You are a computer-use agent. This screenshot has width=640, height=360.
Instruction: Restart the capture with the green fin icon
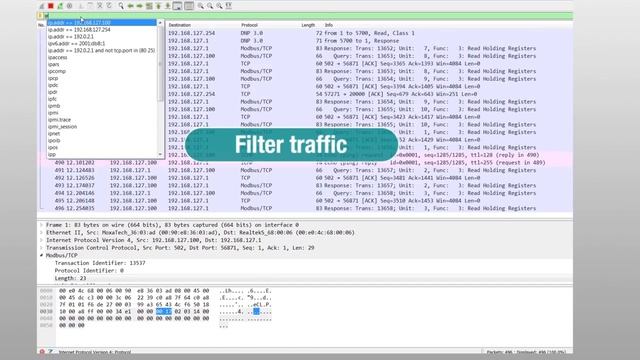click(x=60, y=6)
